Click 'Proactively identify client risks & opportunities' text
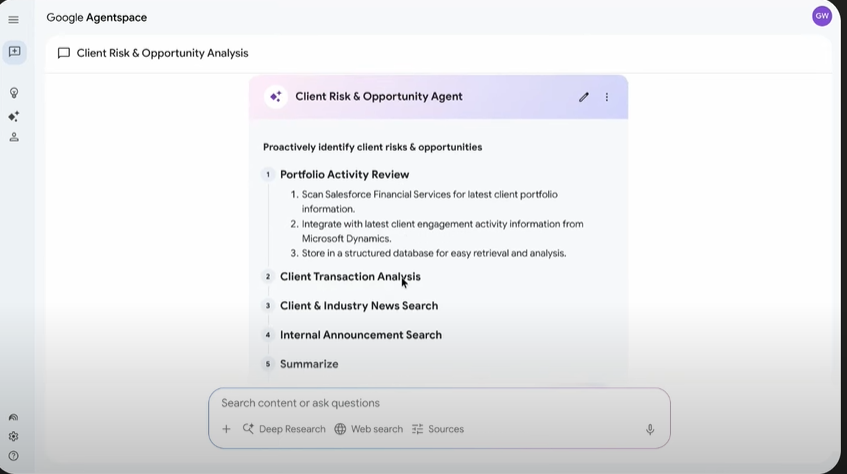This screenshot has height=474, width=847. pyautogui.click(x=373, y=147)
